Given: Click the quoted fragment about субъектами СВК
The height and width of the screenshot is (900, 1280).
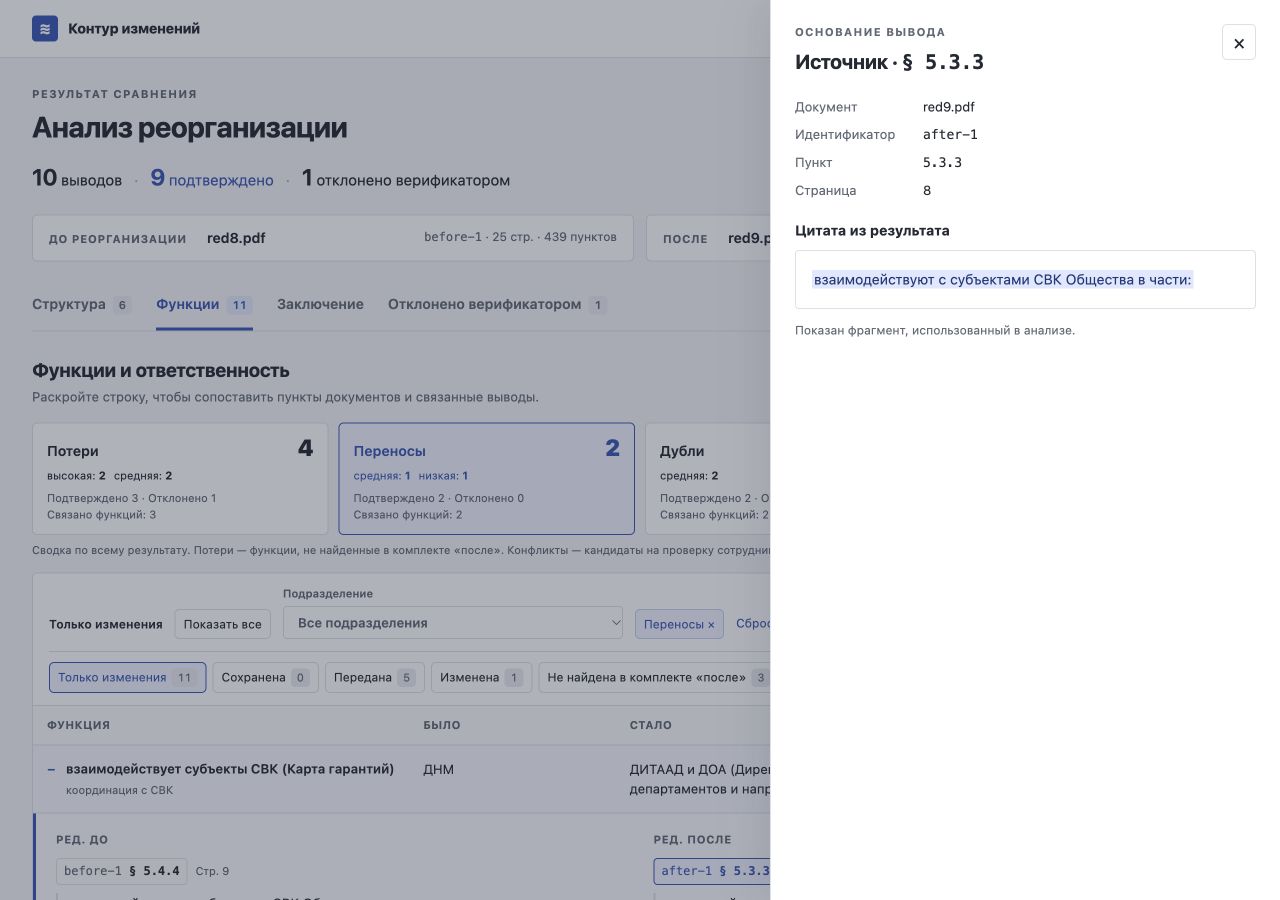Looking at the screenshot, I should (x=1003, y=280).
